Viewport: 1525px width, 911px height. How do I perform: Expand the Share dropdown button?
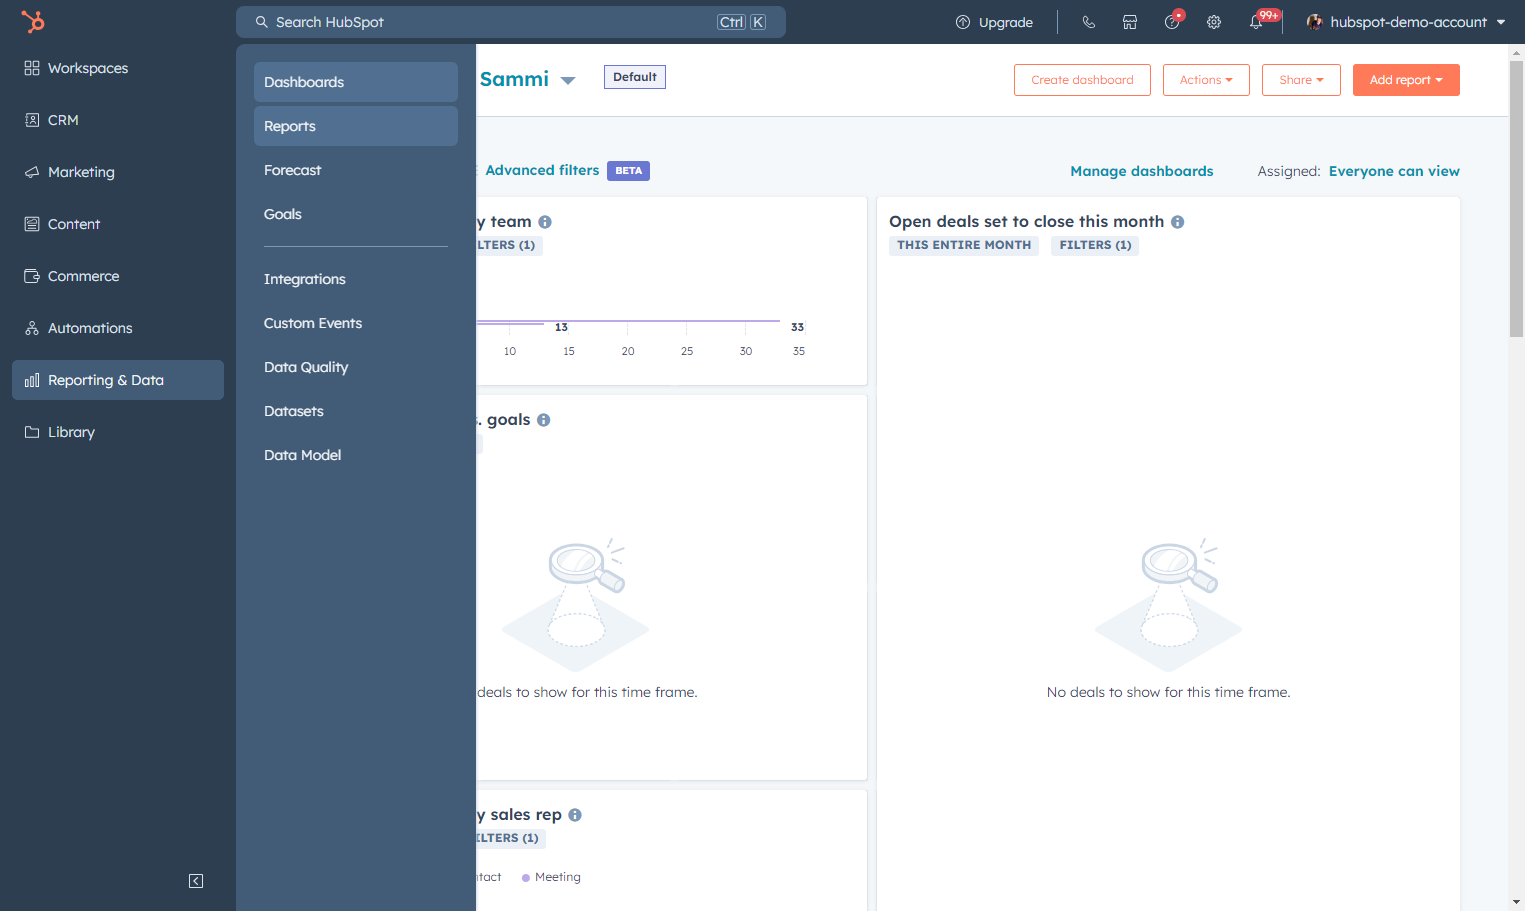[x=1301, y=80]
